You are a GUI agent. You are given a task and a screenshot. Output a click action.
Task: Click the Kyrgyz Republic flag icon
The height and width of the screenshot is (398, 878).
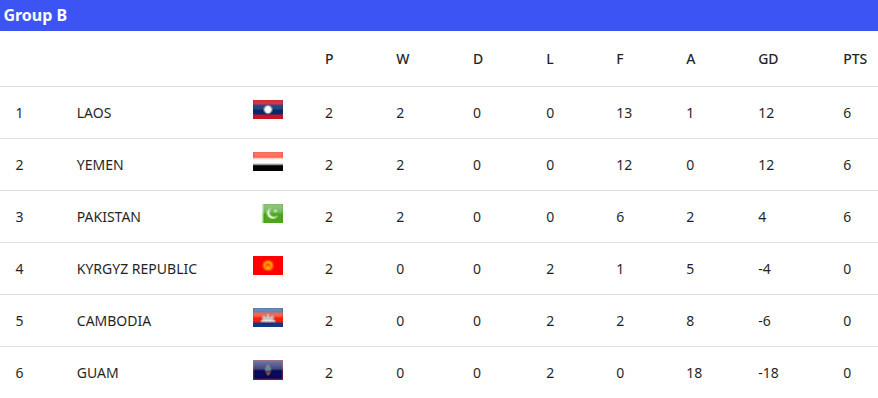point(268,265)
